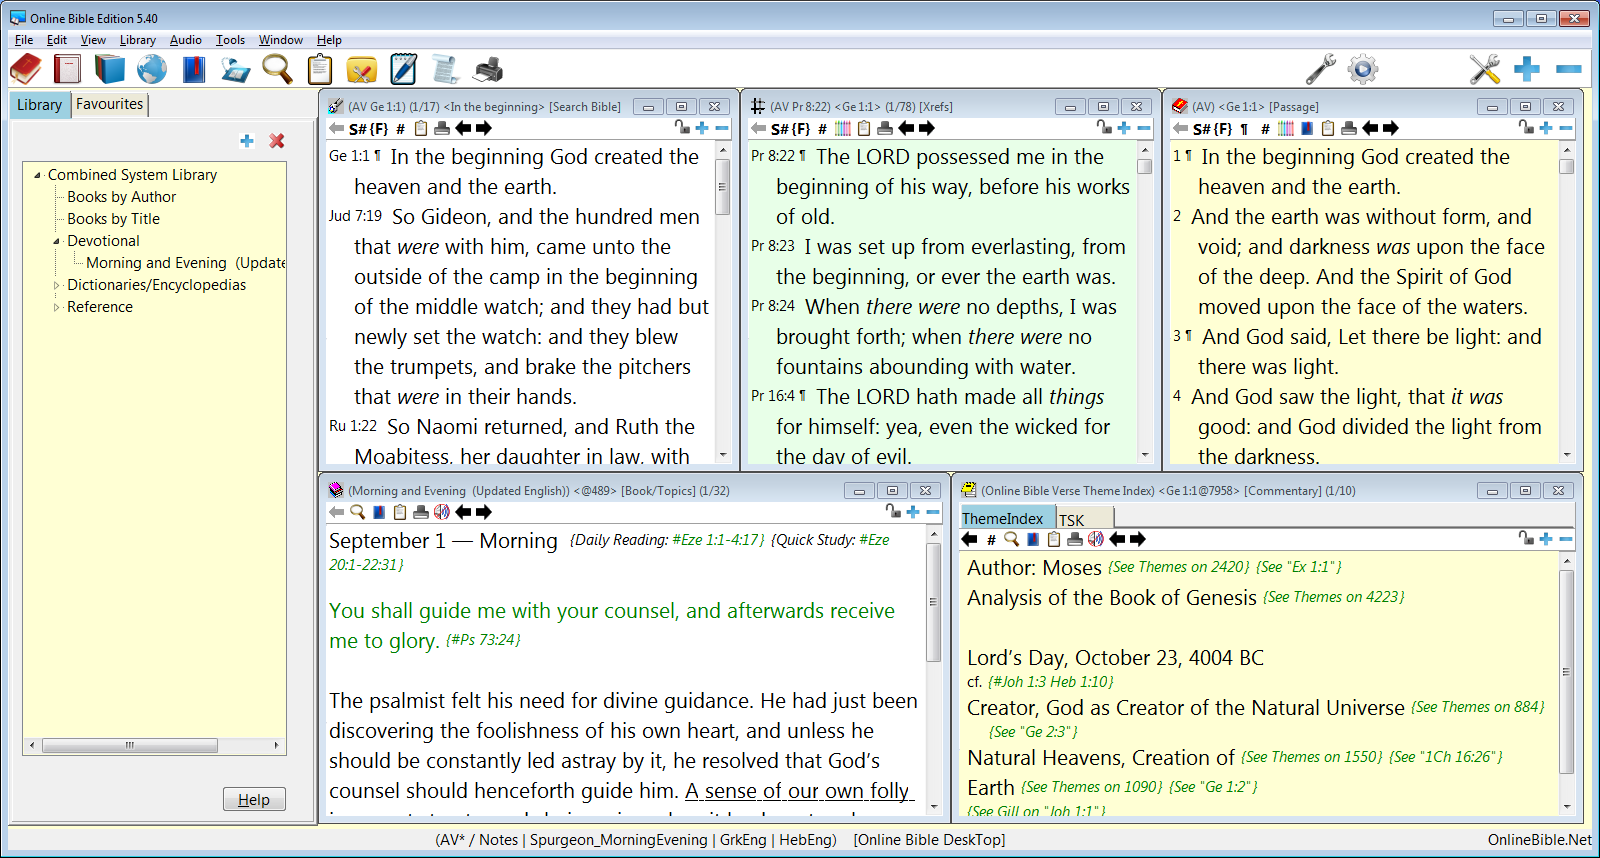
Task: Open the File menu
Action: coord(24,40)
